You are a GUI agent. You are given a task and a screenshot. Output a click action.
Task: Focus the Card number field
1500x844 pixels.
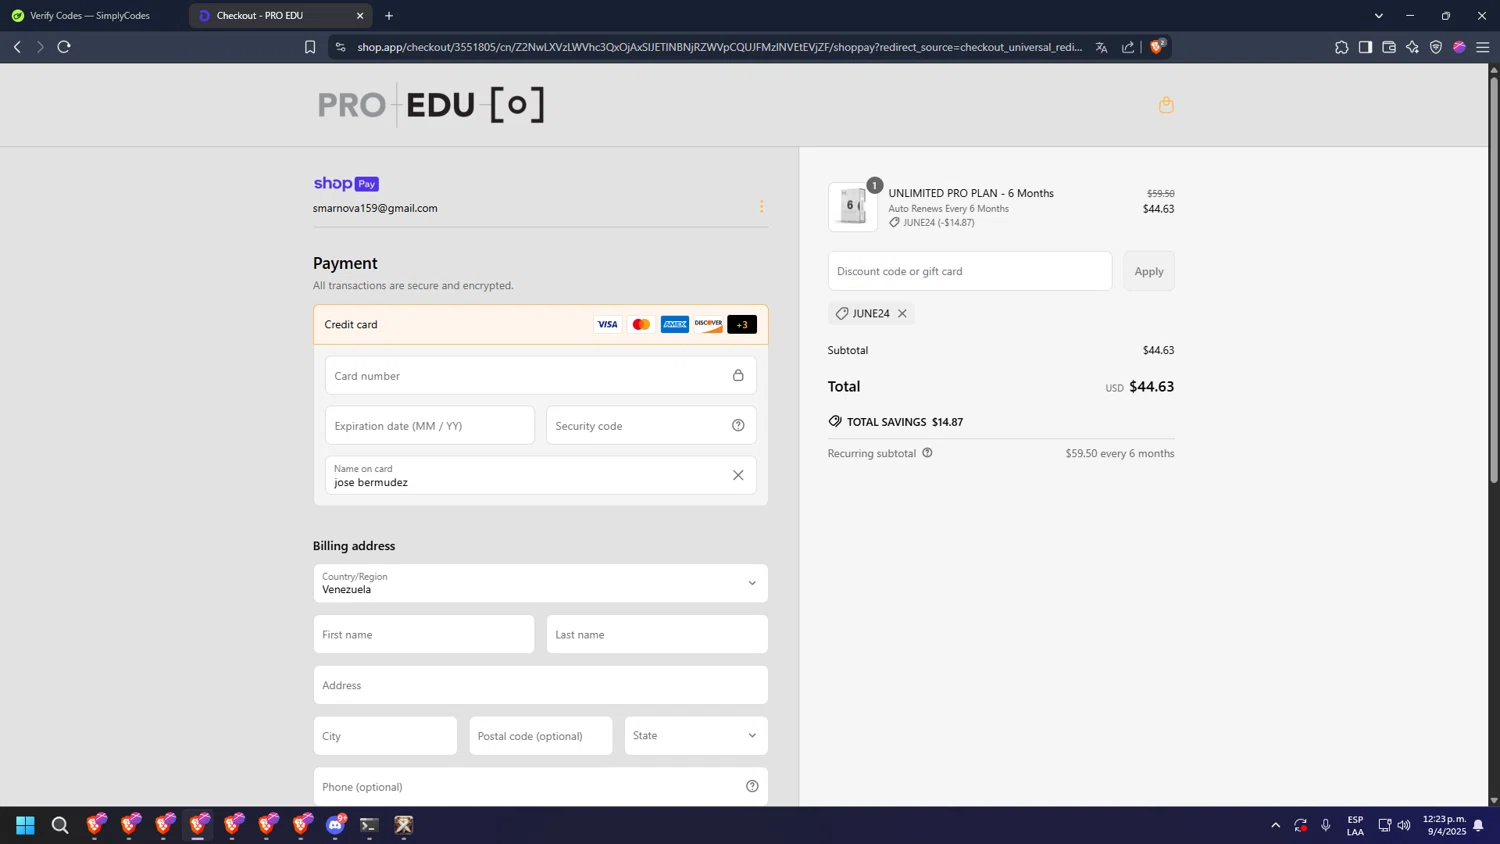coord(540,376)
